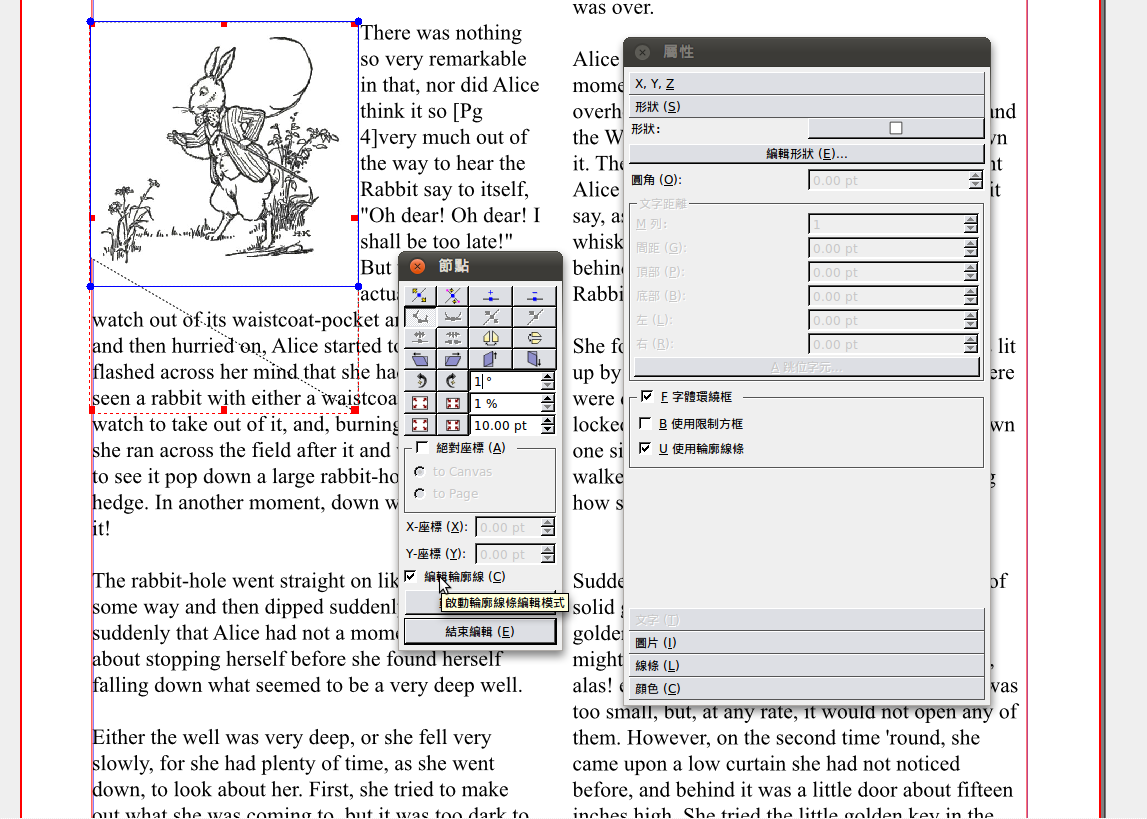Rotate the path clockwise
The height and width of the screenshot is (819, 1147).
pyautogui.click(x=453, y=381)
